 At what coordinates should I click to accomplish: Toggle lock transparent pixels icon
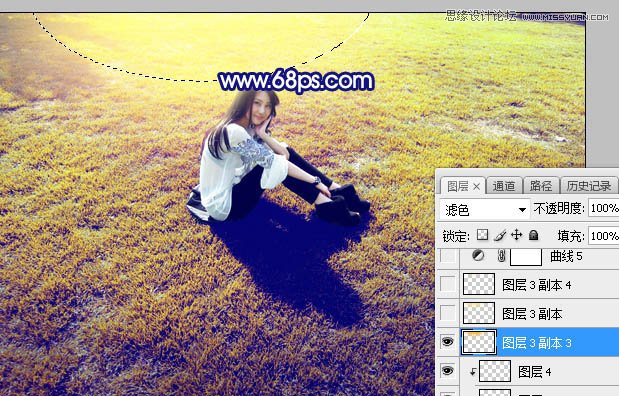tap(482, 235)
